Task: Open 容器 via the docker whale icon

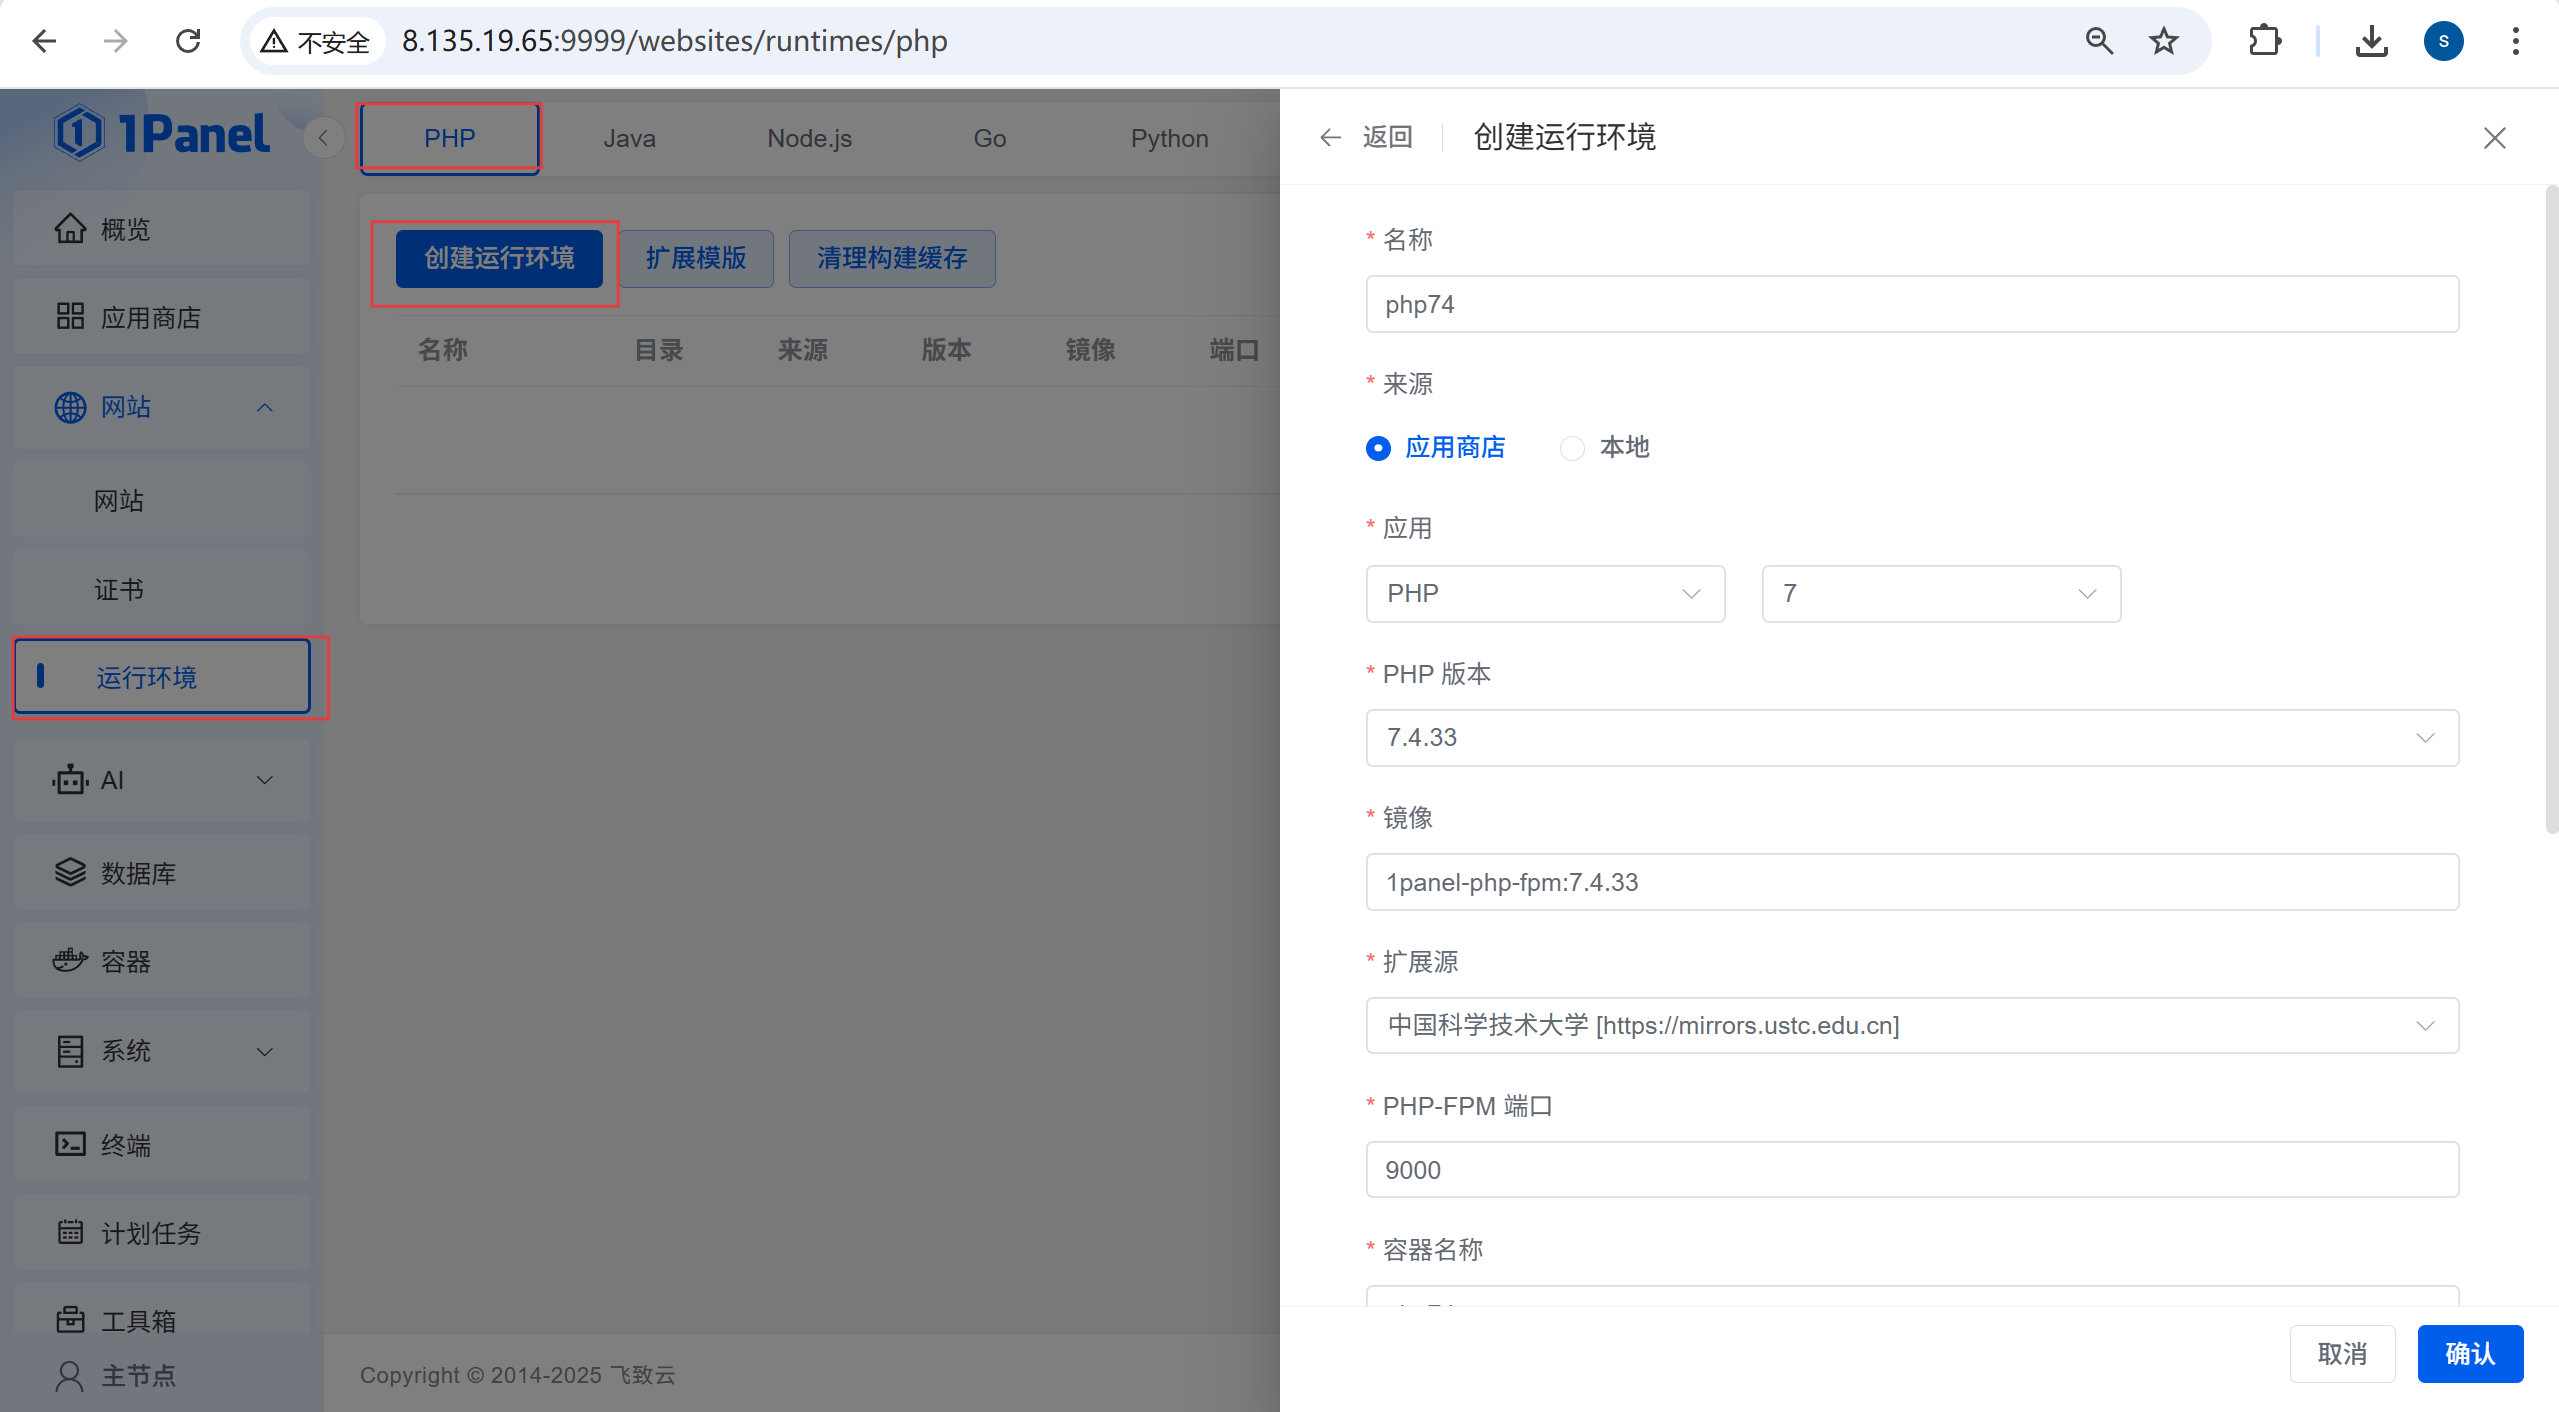Action: pyautogui.click(x=70, y=961)
